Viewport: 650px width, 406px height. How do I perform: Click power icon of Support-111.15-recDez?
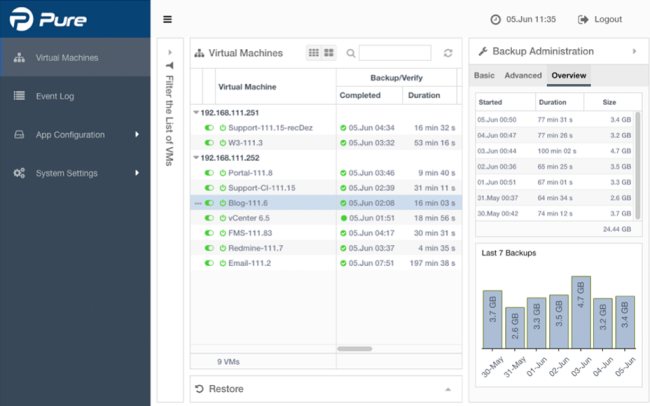[223, 128]
